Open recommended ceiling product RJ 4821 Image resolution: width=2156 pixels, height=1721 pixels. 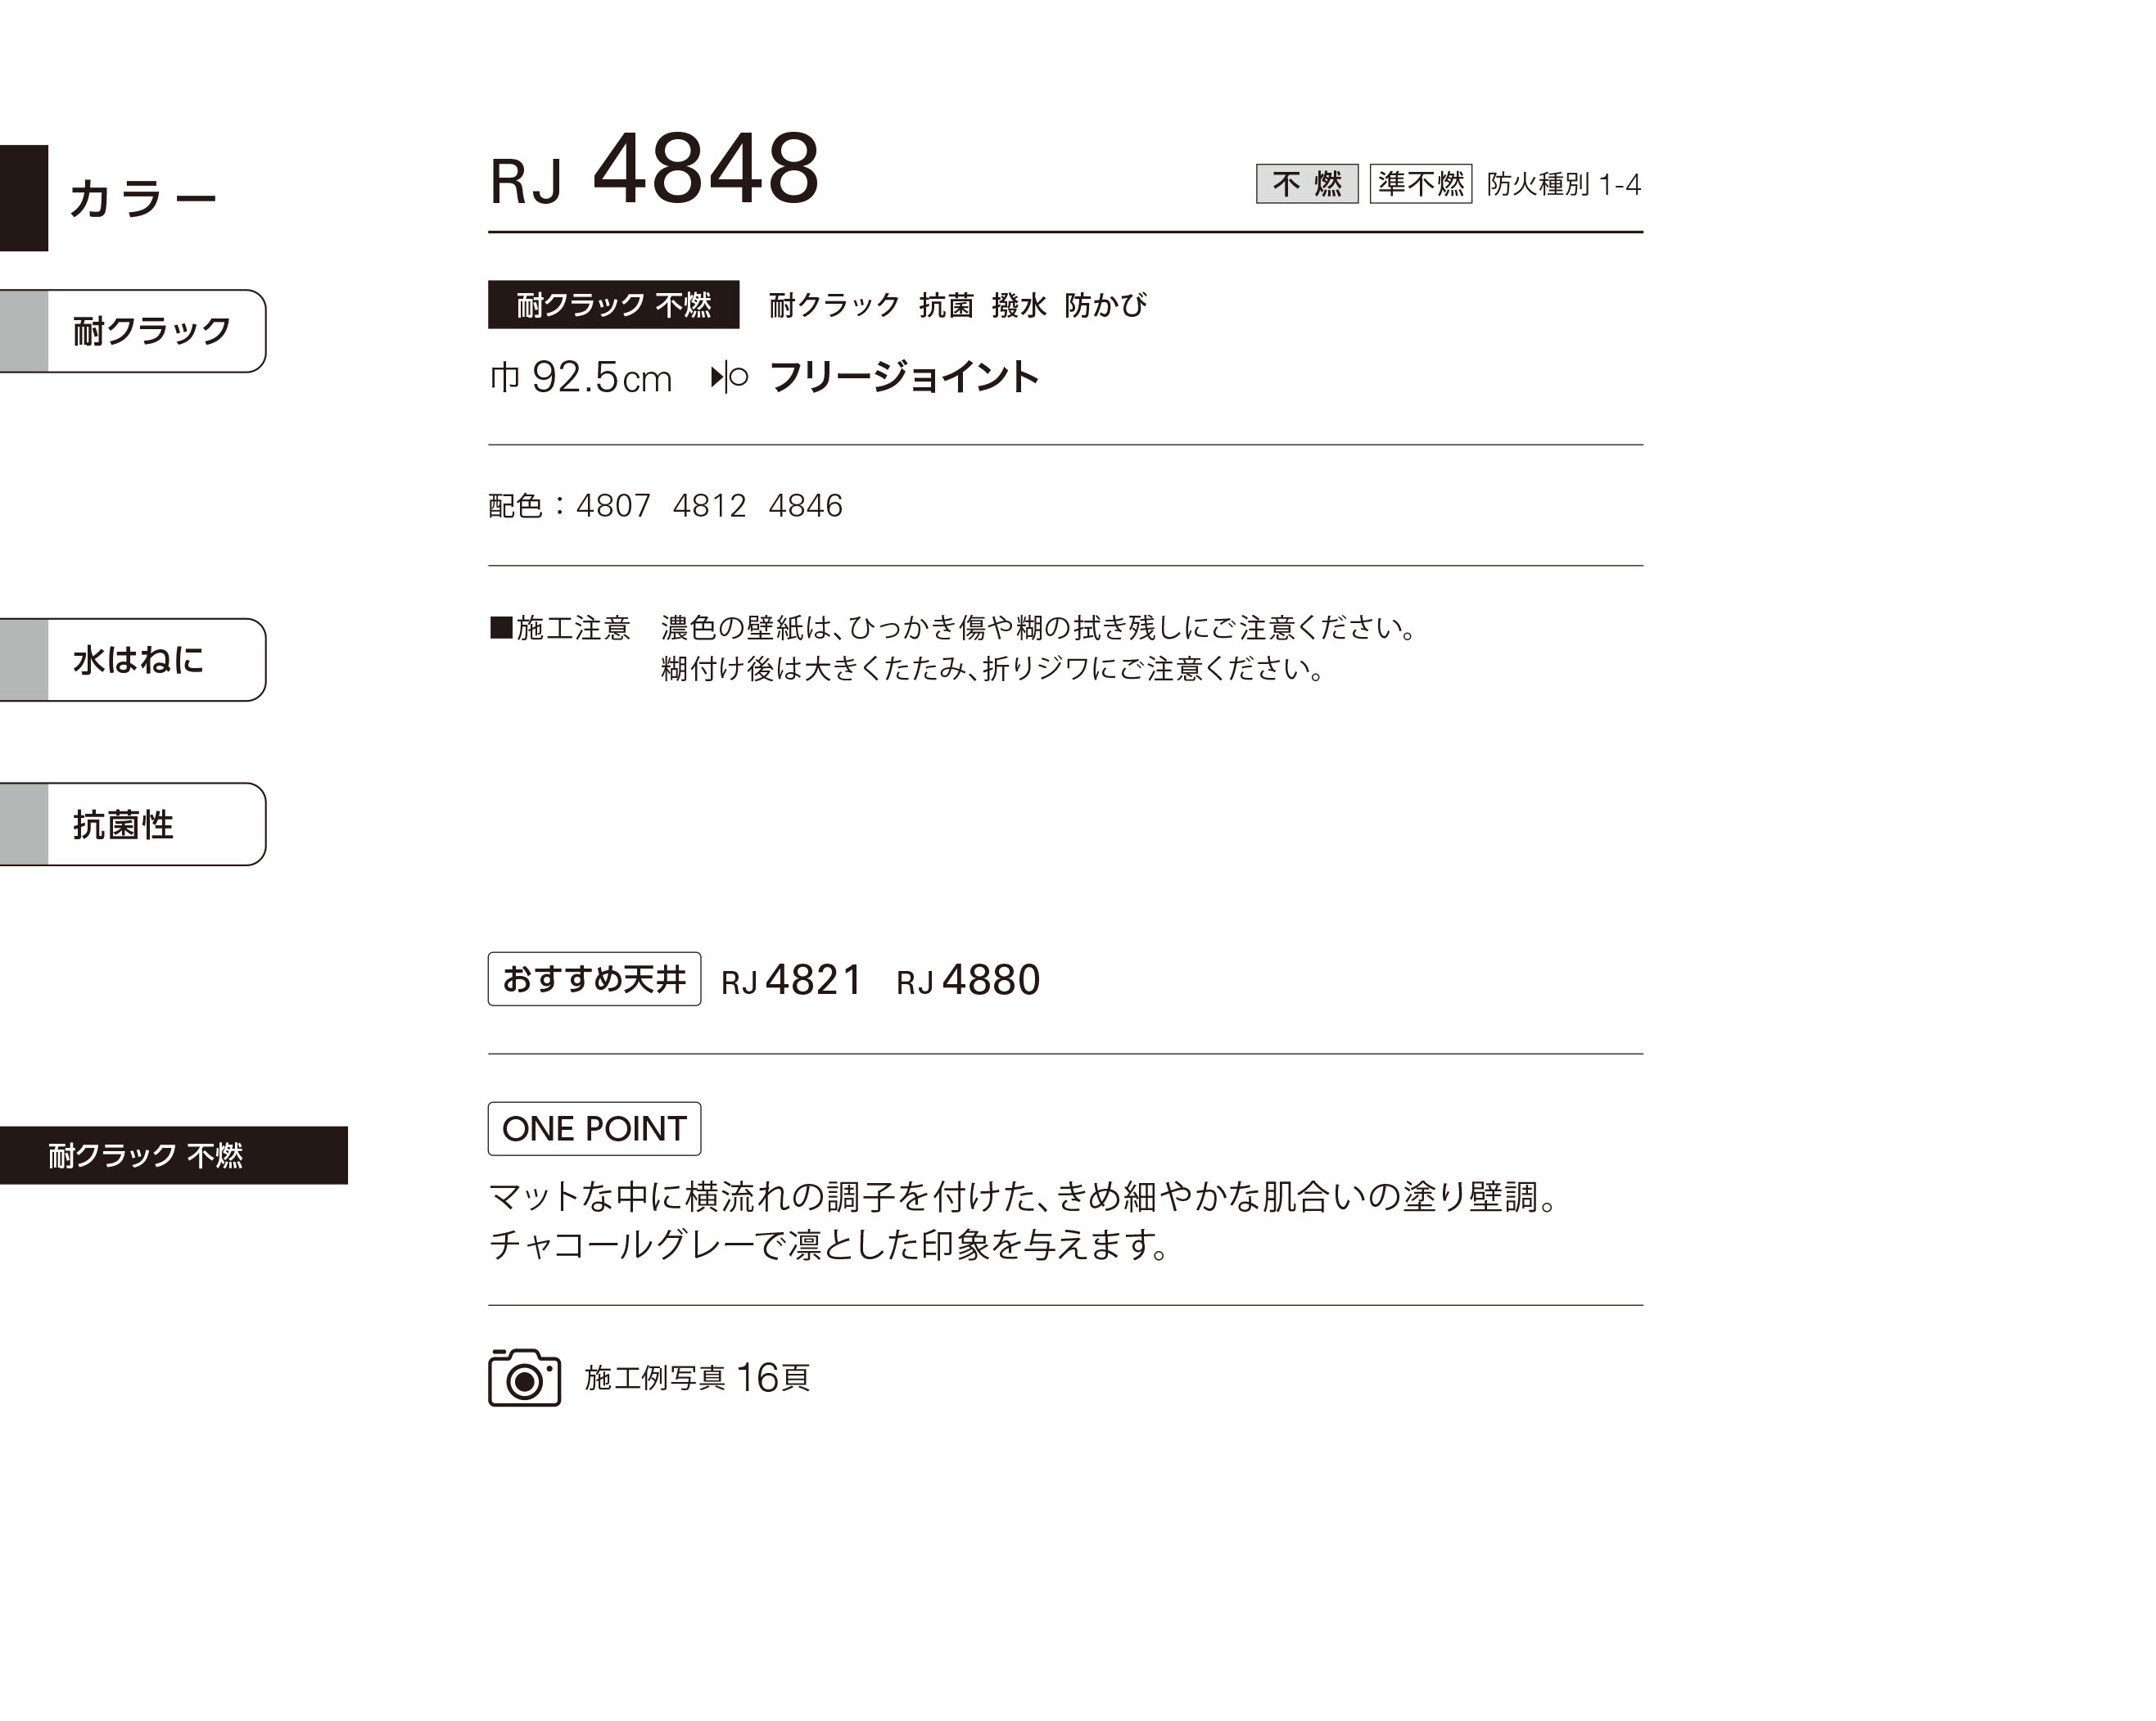click(x=791, y=980)
